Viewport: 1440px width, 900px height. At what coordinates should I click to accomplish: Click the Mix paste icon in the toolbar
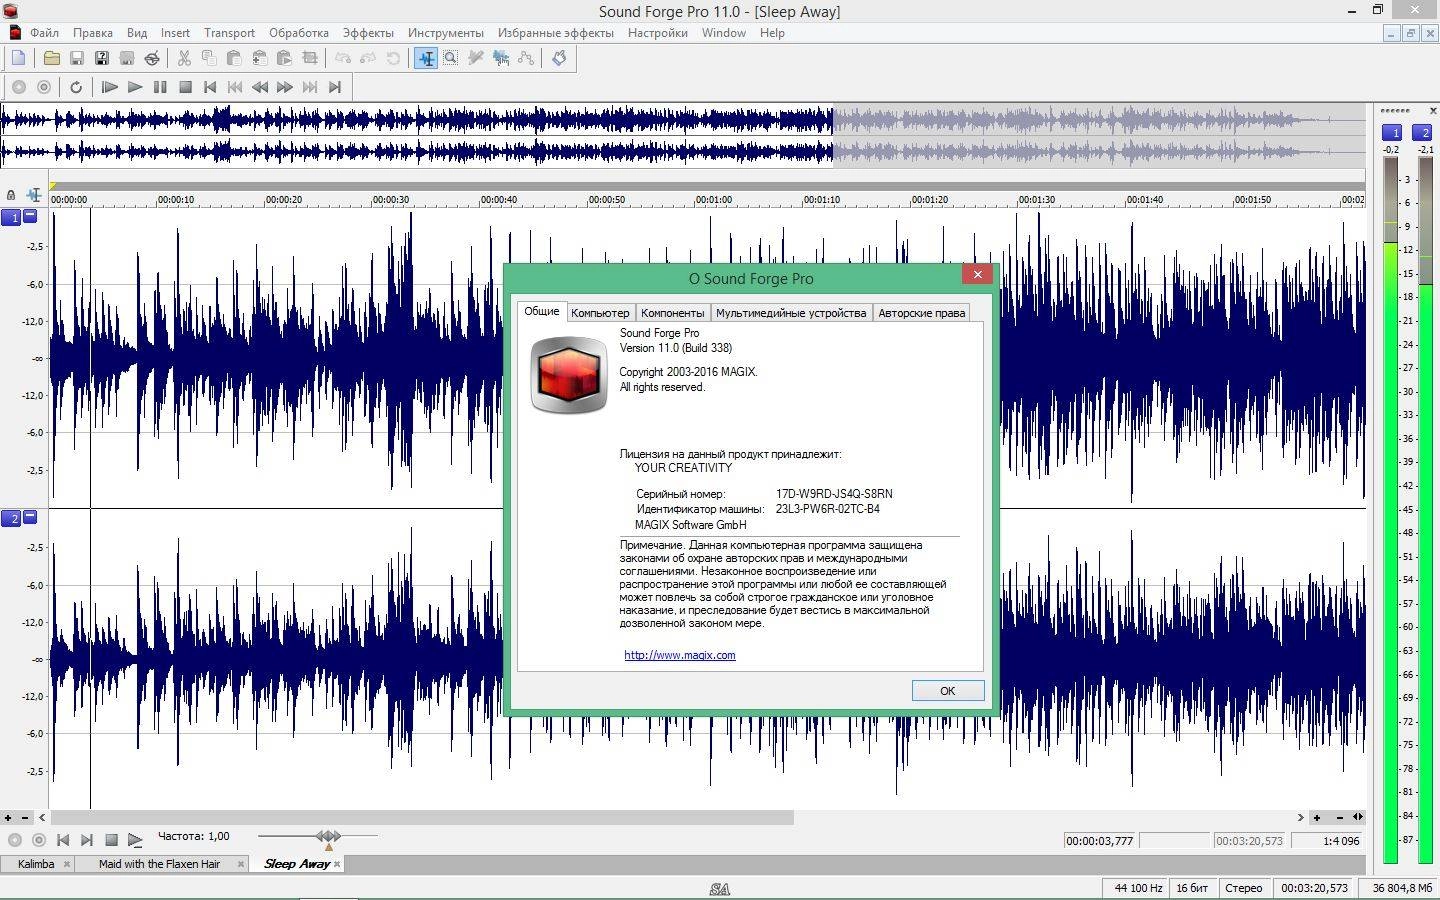pyautogui.click(x=259, y=58)
